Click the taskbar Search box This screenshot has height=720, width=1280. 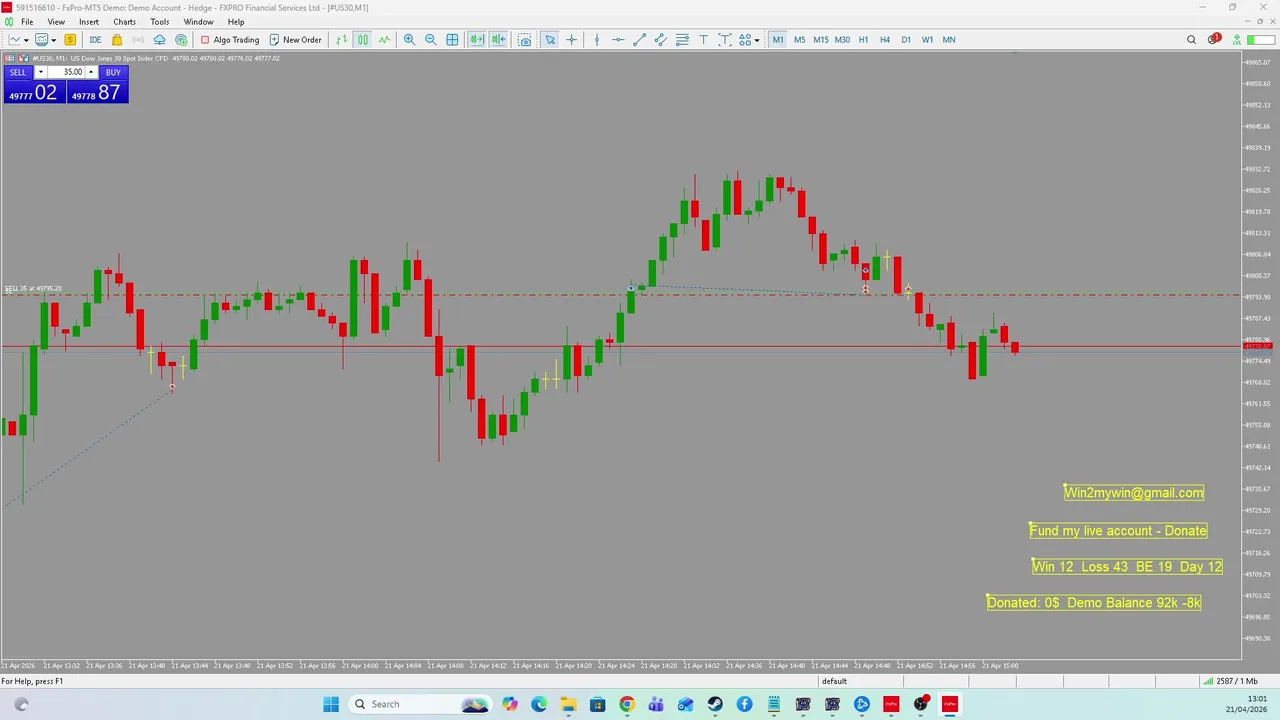click(x=420, y=704)
